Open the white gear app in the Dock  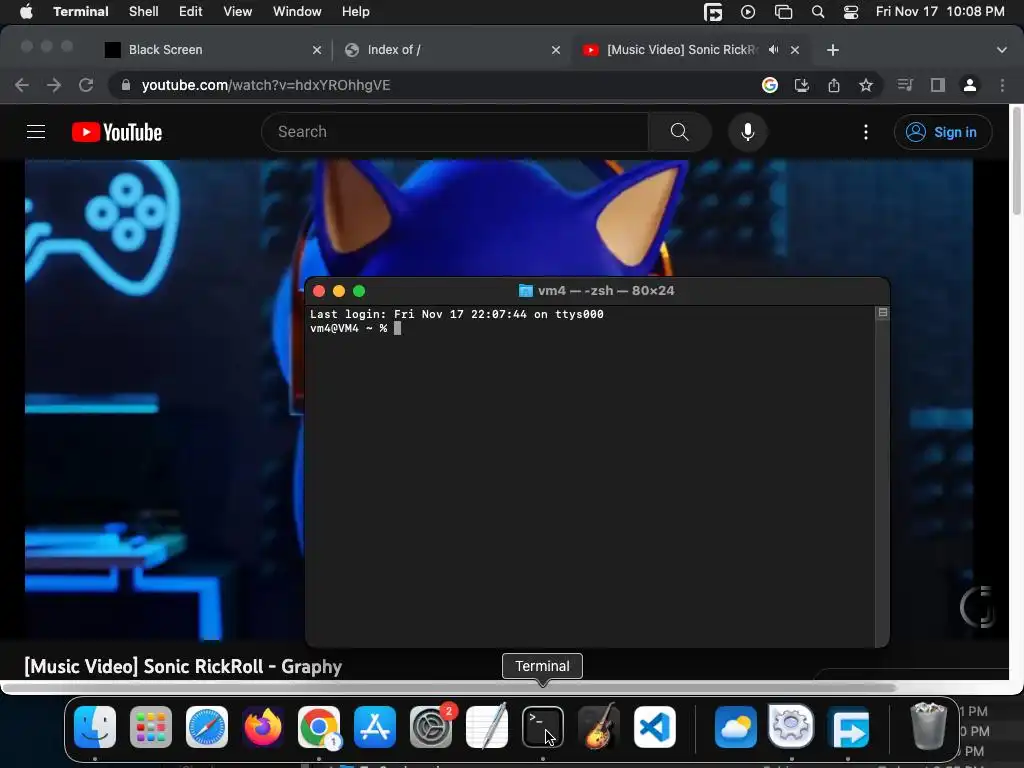tap(792, 727)
